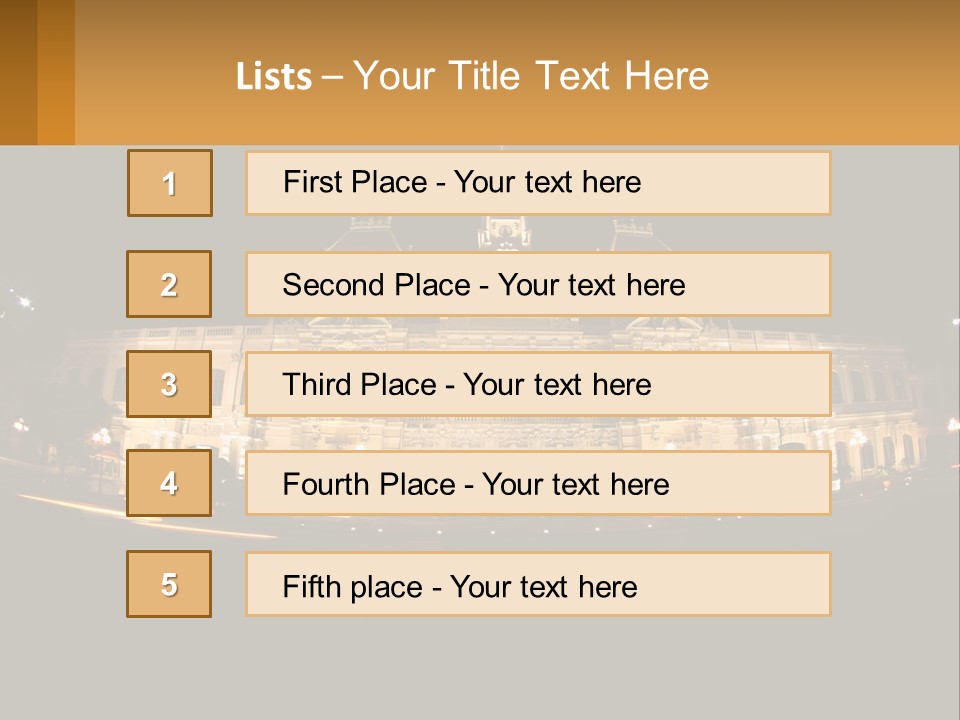Click the number 3 box
Image resolution: width=960 pixels, height=720 pixels.
click(x=169, y=384)
